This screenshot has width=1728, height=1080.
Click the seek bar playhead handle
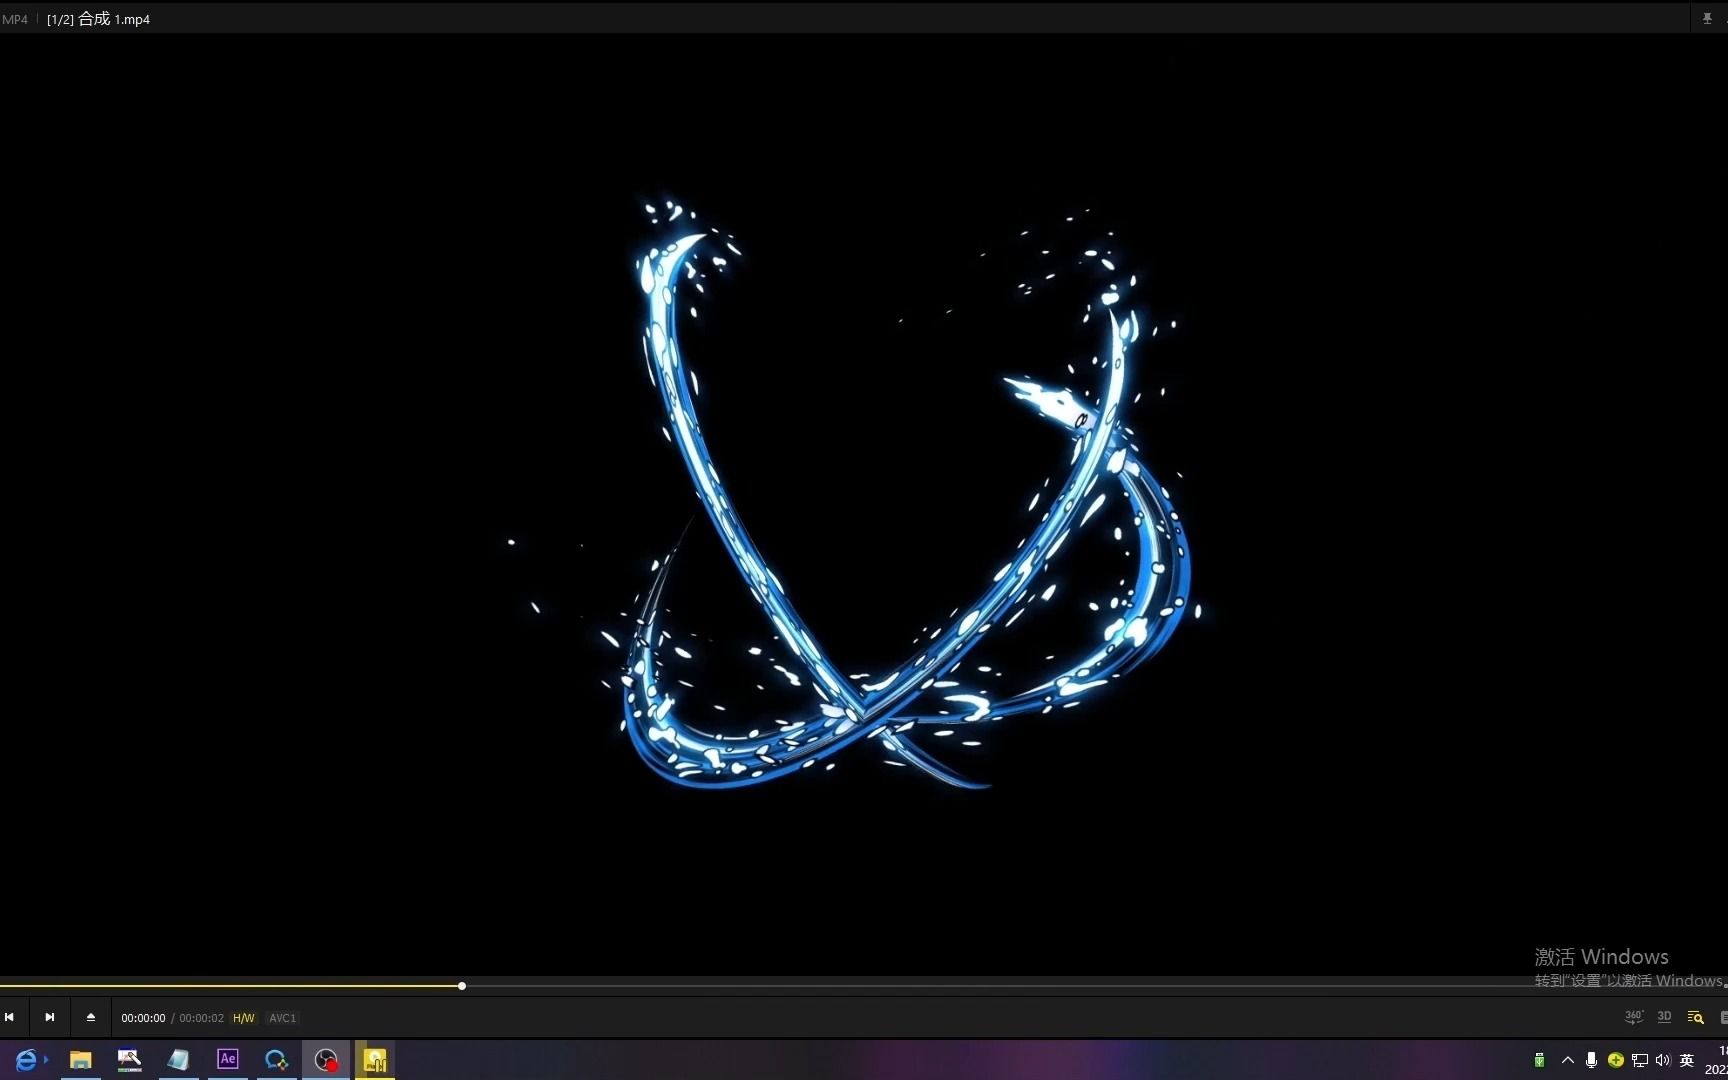coord(462,986)
